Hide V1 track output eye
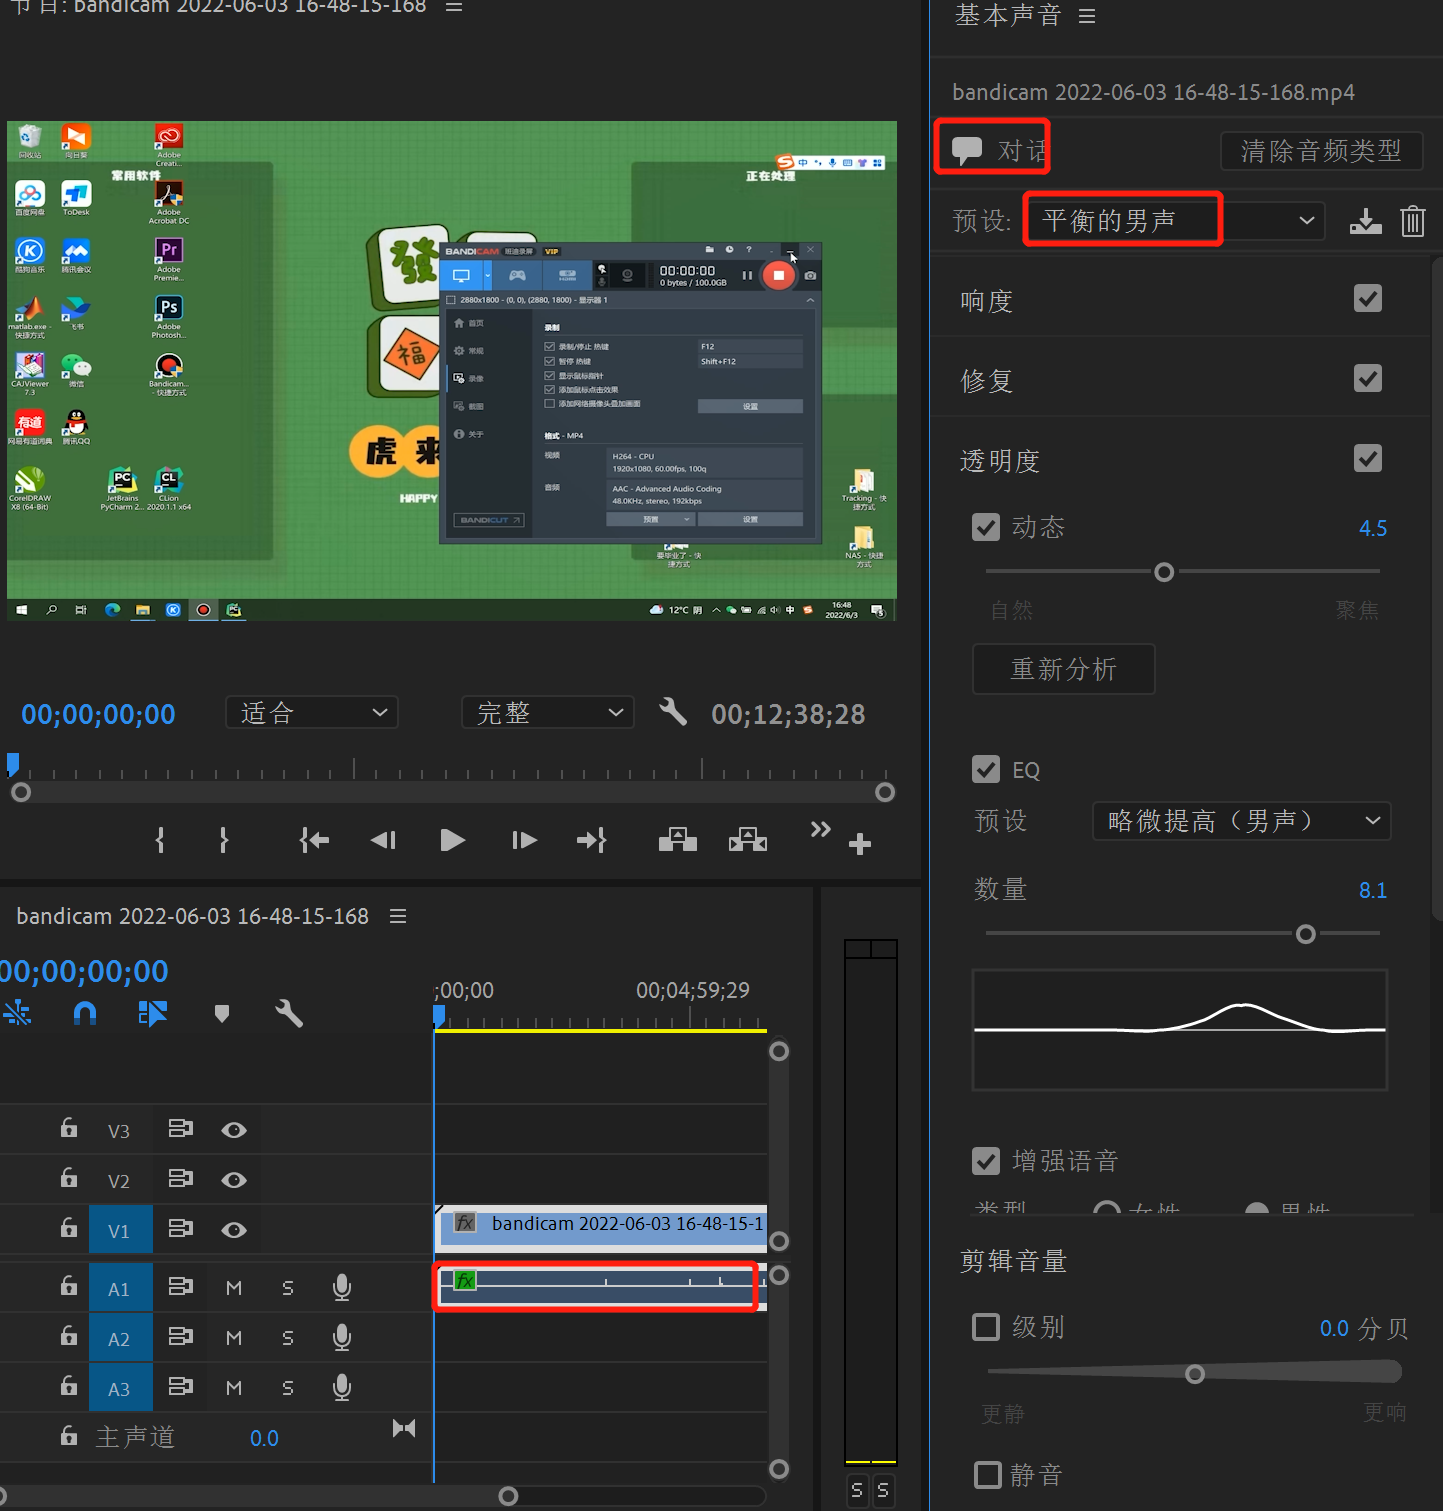 [x=234, y=1230]
